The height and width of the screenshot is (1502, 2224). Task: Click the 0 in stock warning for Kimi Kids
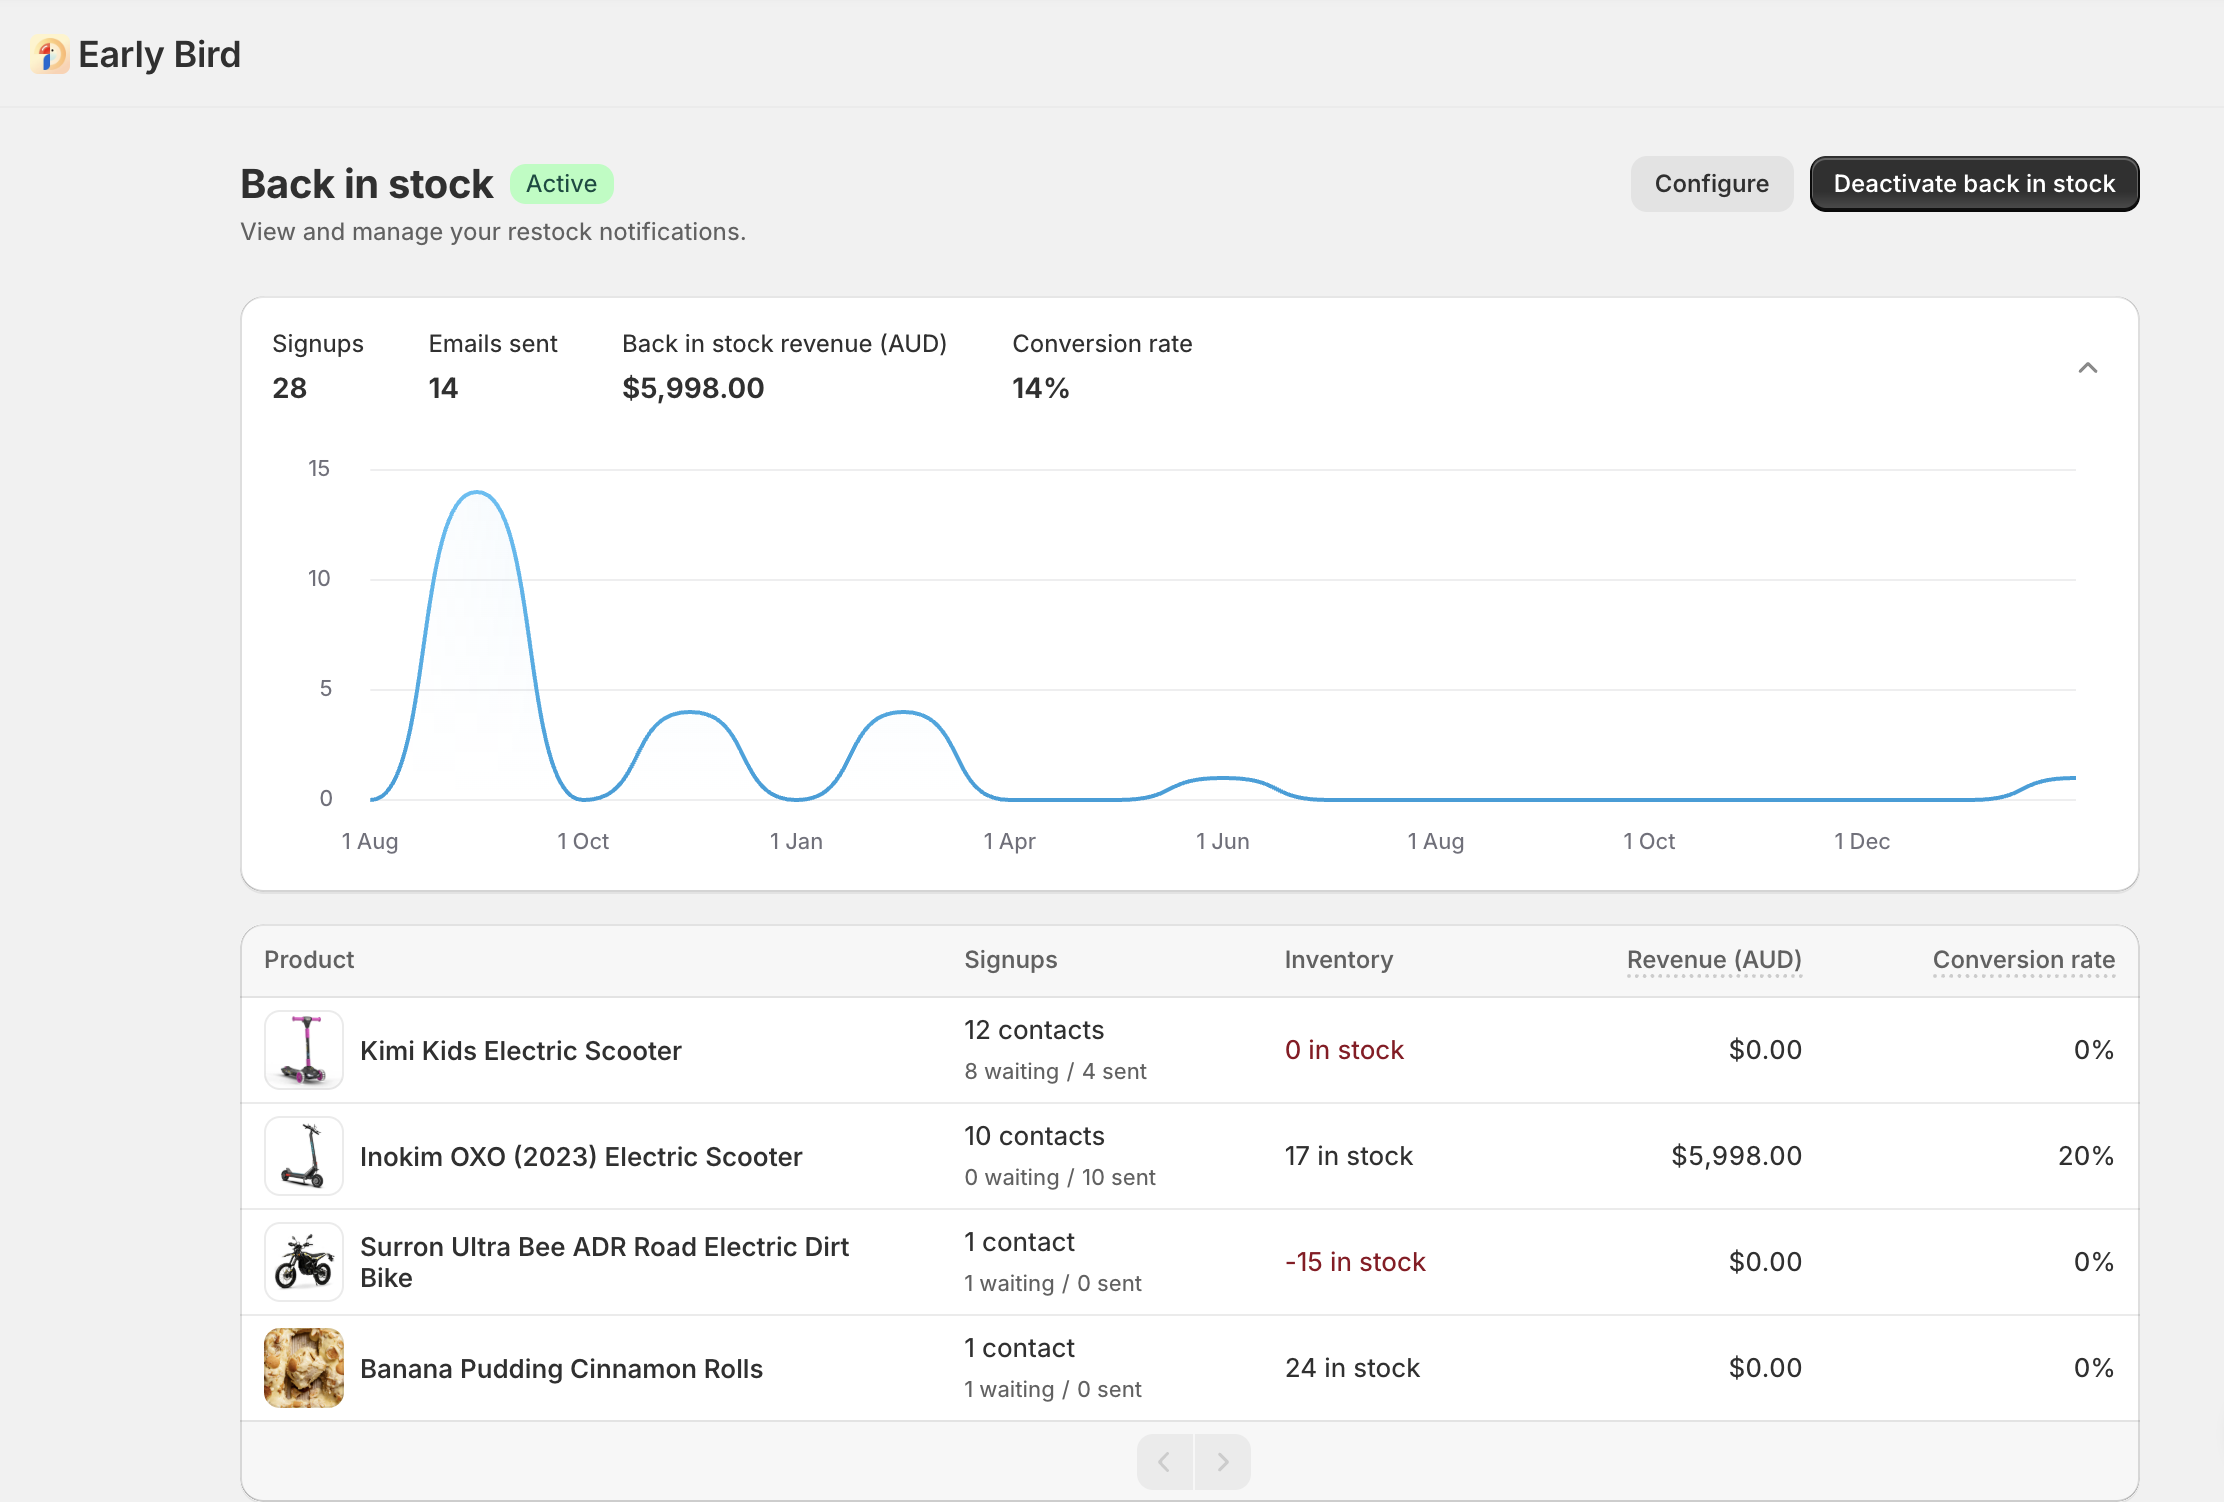[x=1344, y=1050]
